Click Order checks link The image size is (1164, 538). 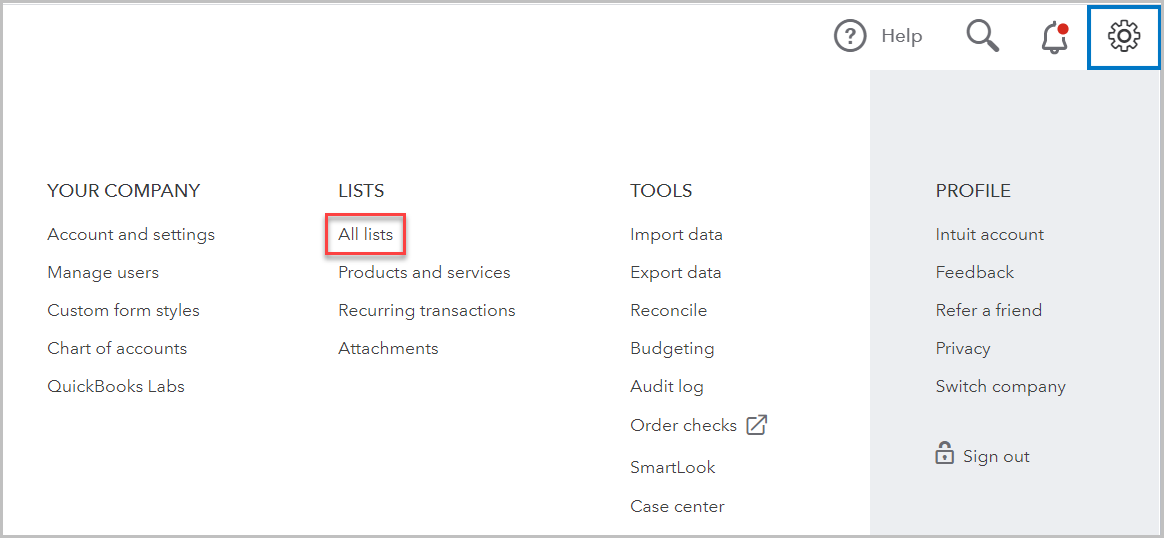pyautogui.click(x=683, y=425)
